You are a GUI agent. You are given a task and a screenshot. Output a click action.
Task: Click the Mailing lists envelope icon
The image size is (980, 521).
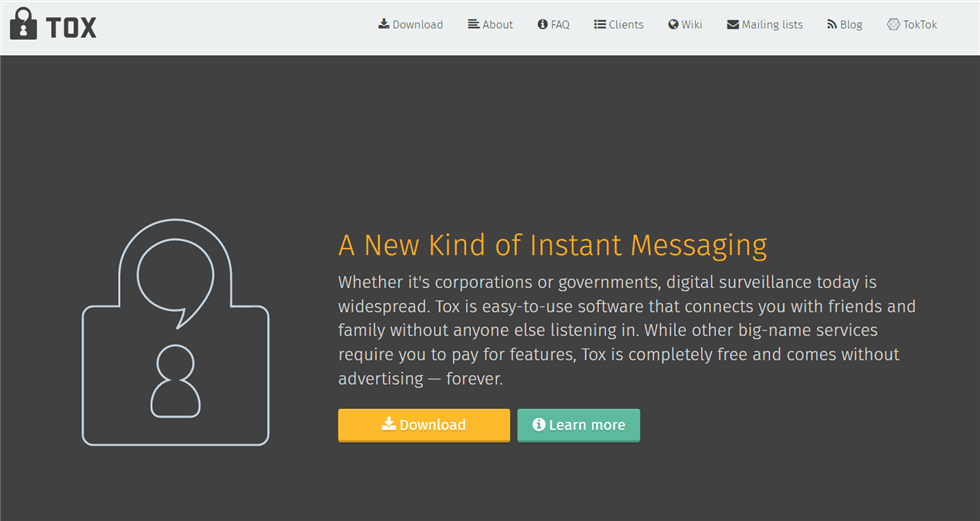click(x=732, y=25)
